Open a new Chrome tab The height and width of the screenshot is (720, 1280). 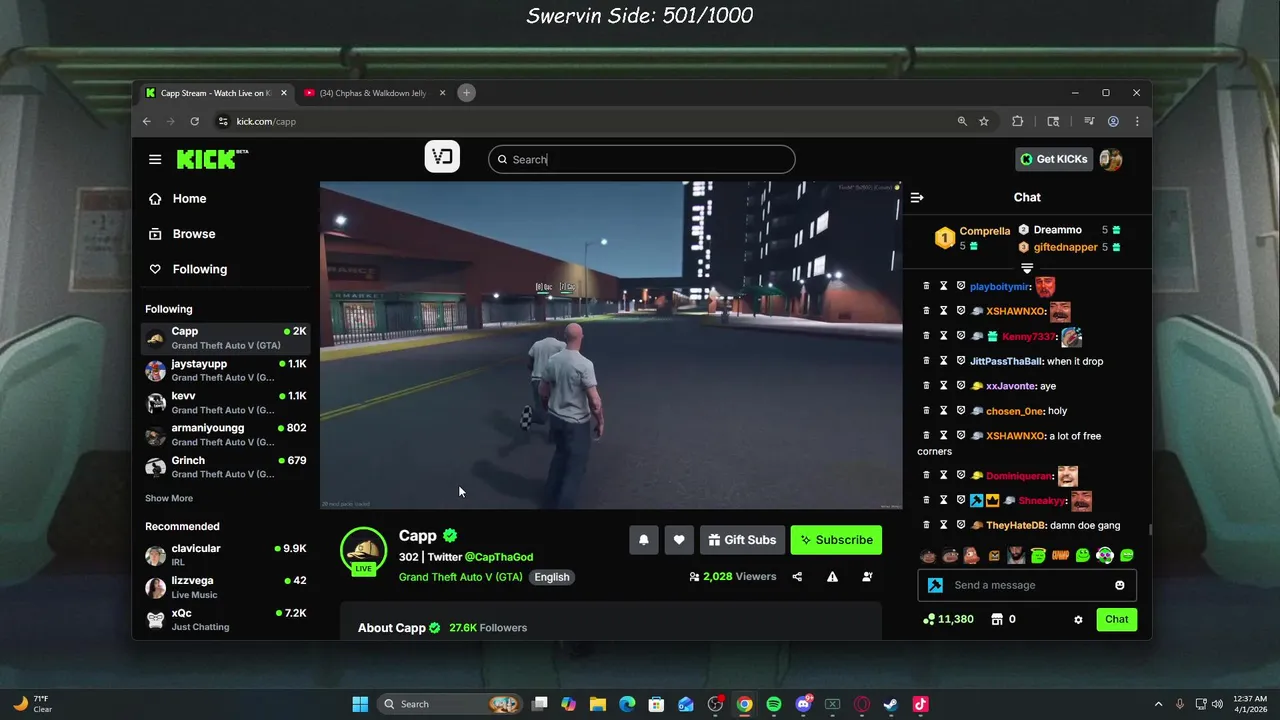tap(466, 93)
